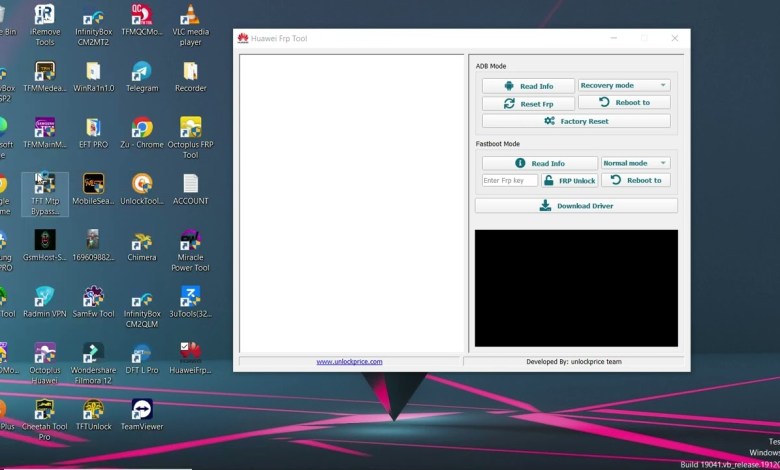
Task: Click Reboot to in ADB Mode
Action: [624, 103]
